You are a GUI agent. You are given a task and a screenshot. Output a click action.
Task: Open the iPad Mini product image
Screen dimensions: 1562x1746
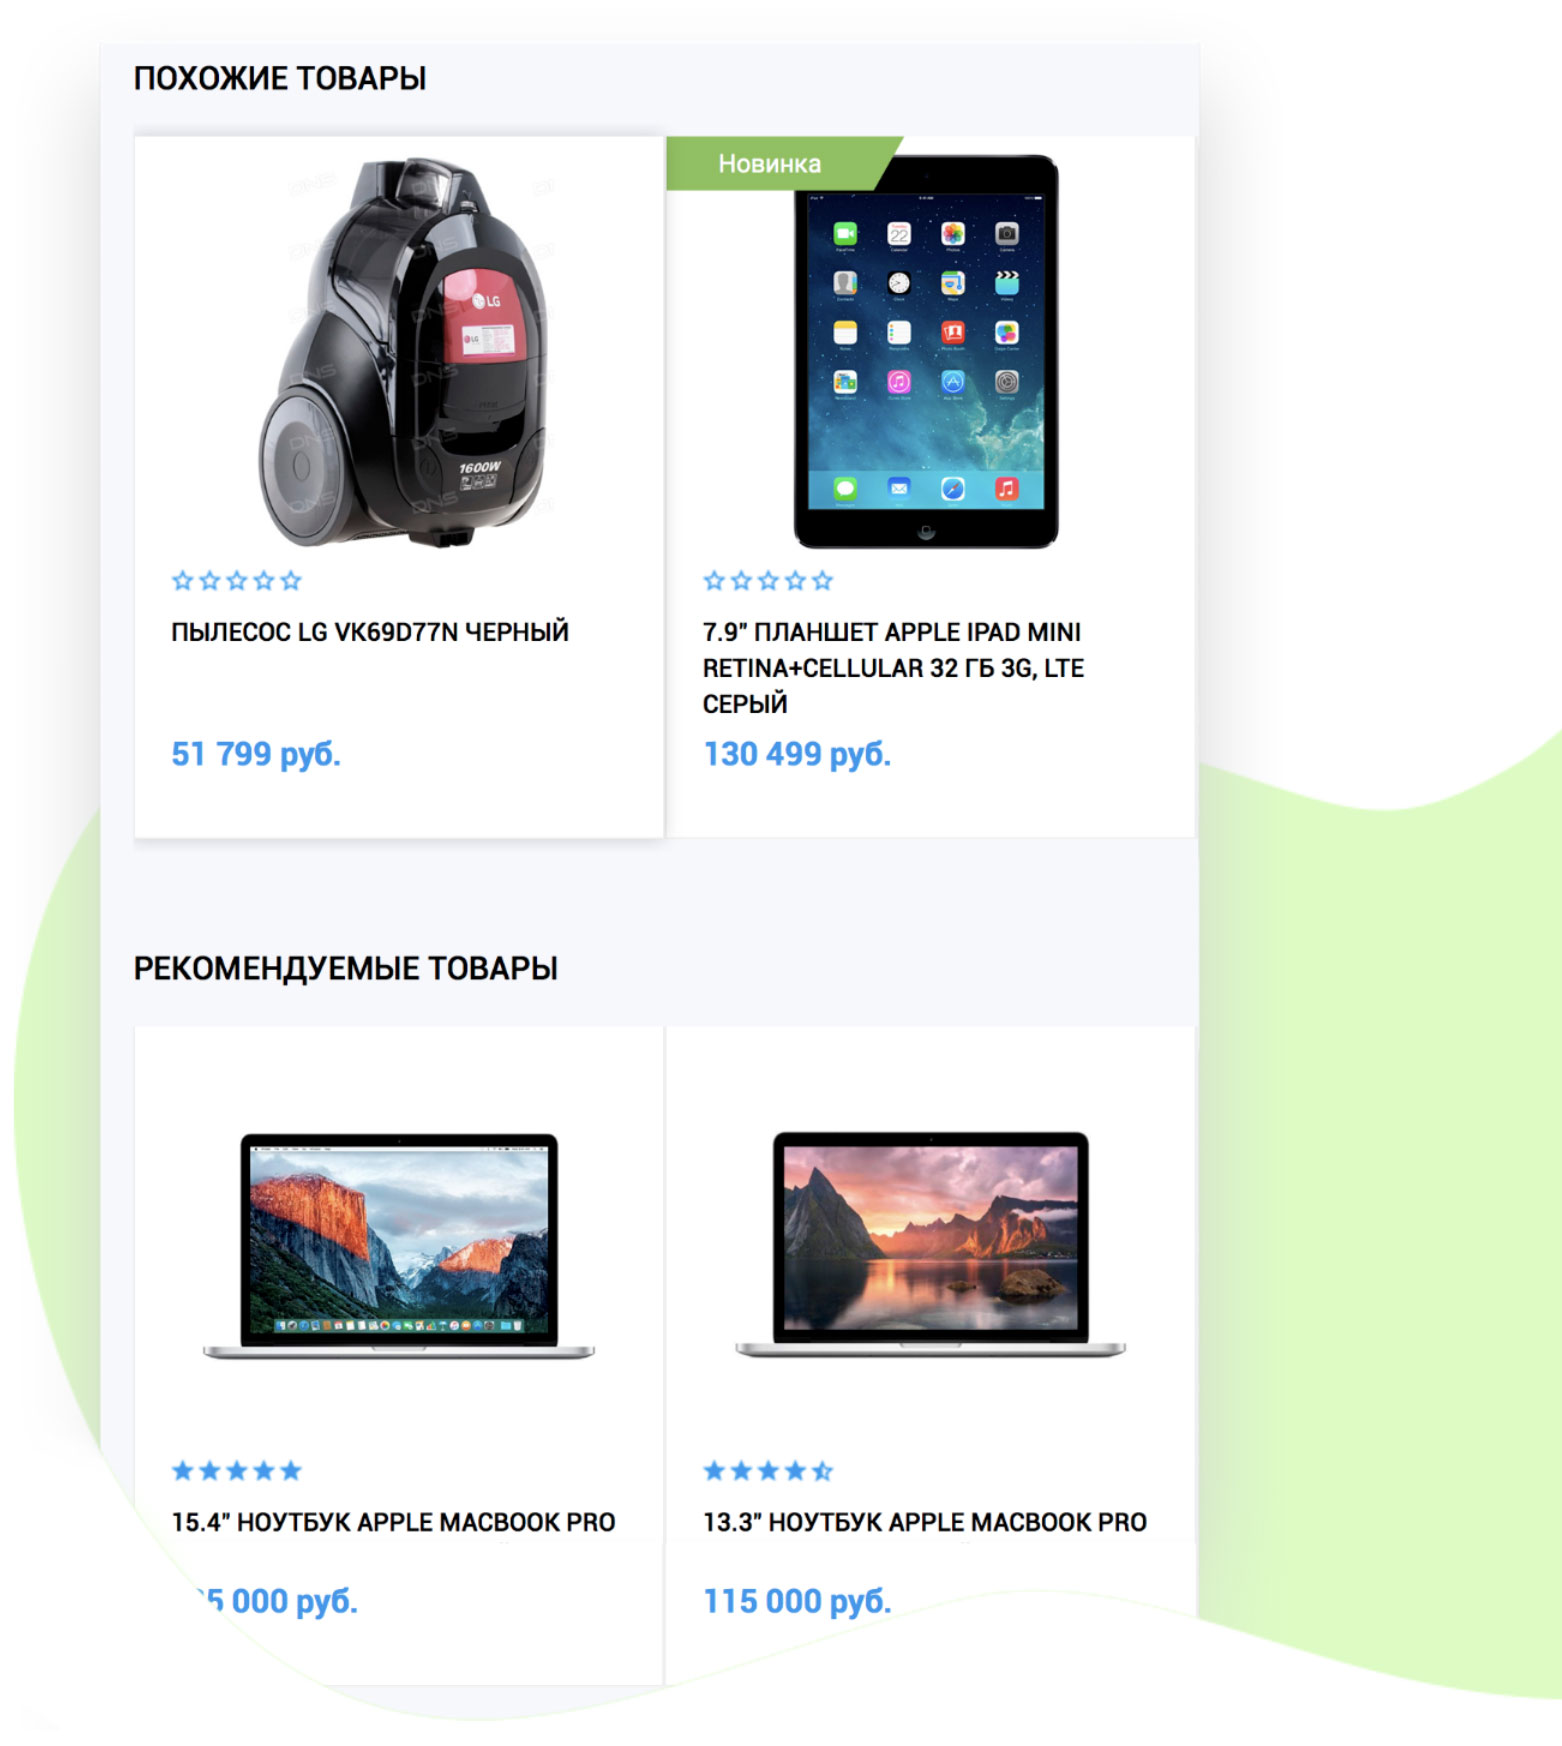926,351
